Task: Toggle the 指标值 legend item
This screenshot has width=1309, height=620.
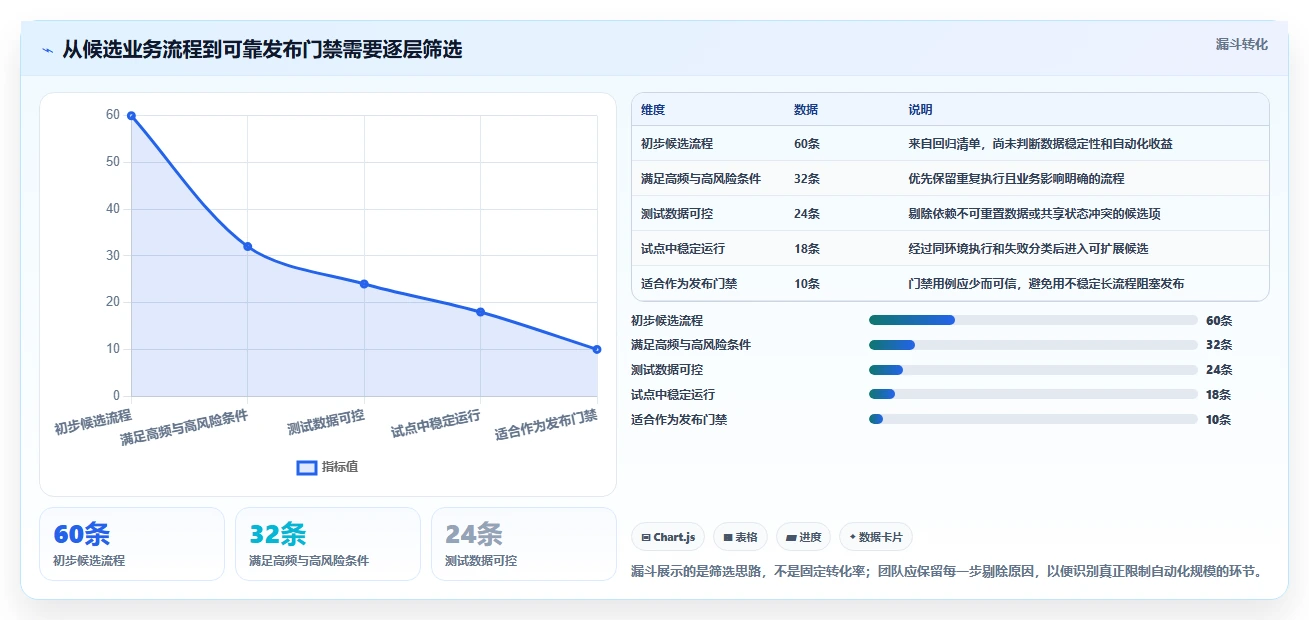Action: tap(327, 467)
